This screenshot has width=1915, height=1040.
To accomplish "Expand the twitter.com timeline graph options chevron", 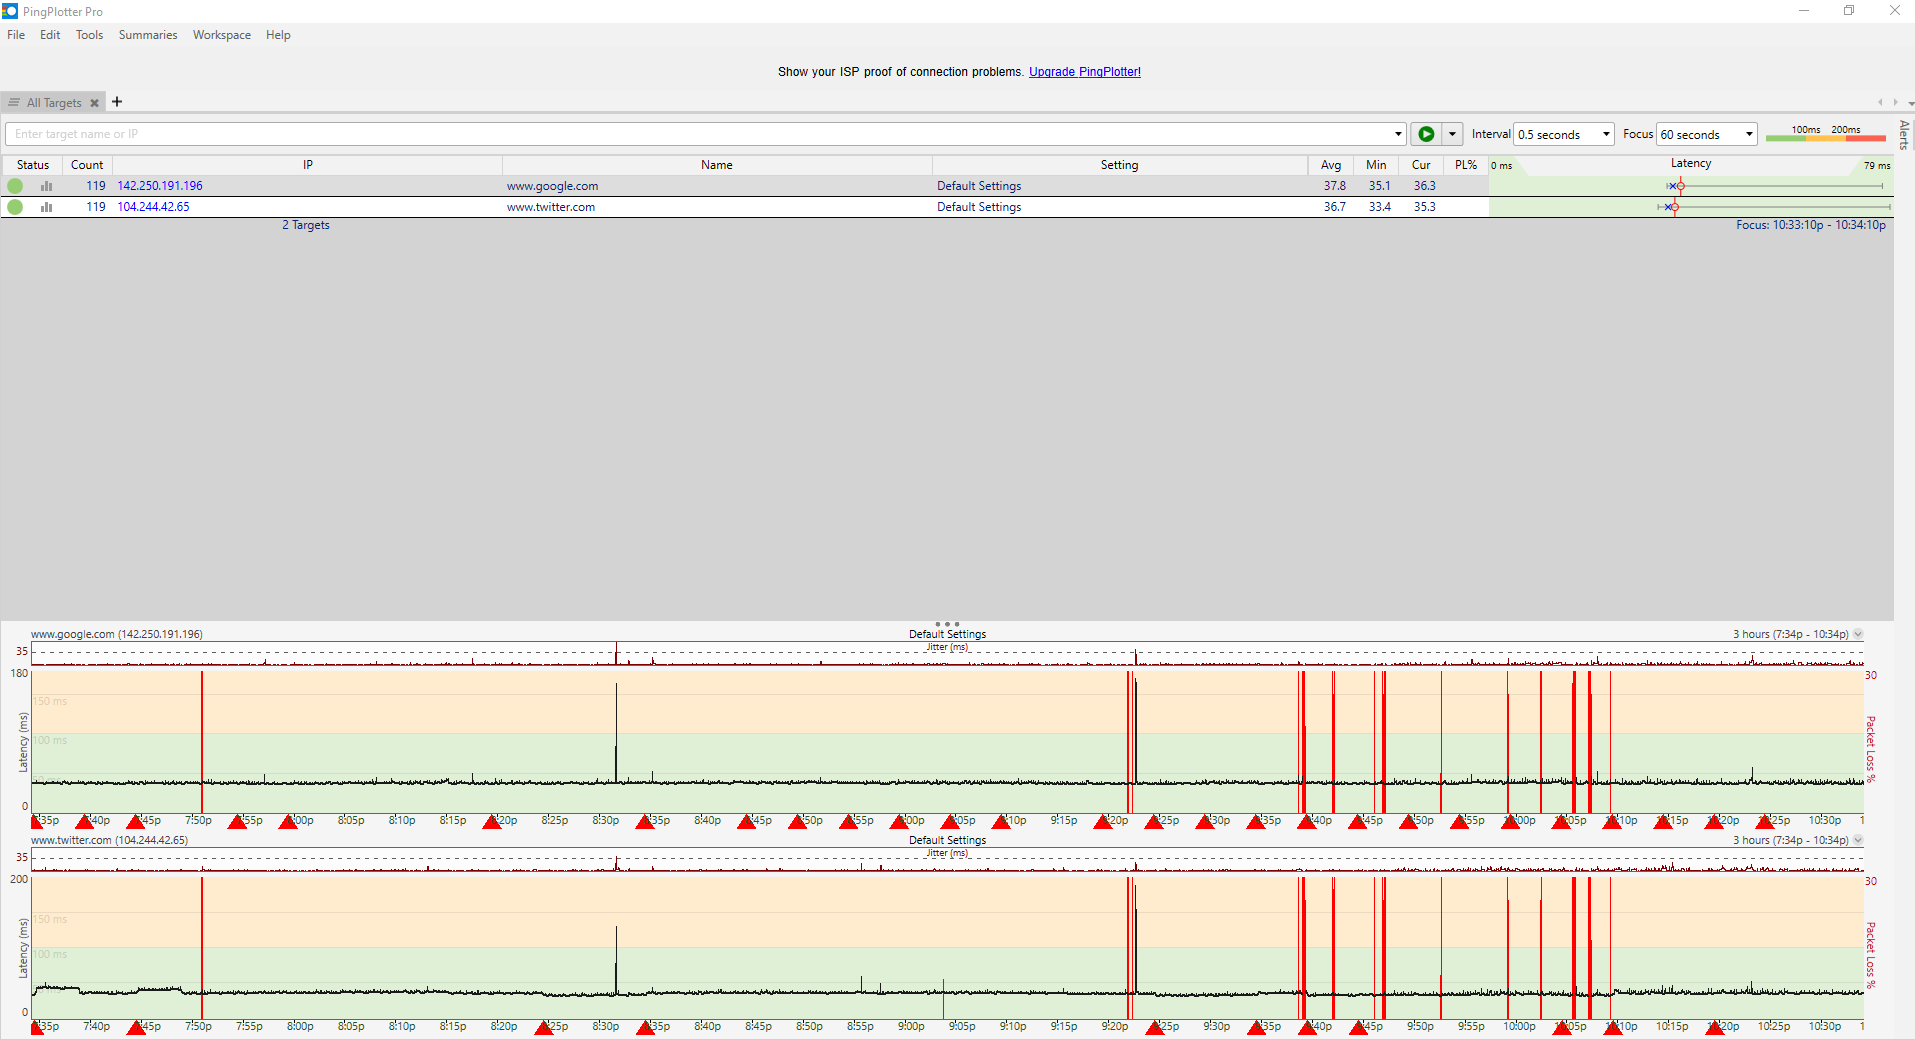I will click(x=1858, y=840).
